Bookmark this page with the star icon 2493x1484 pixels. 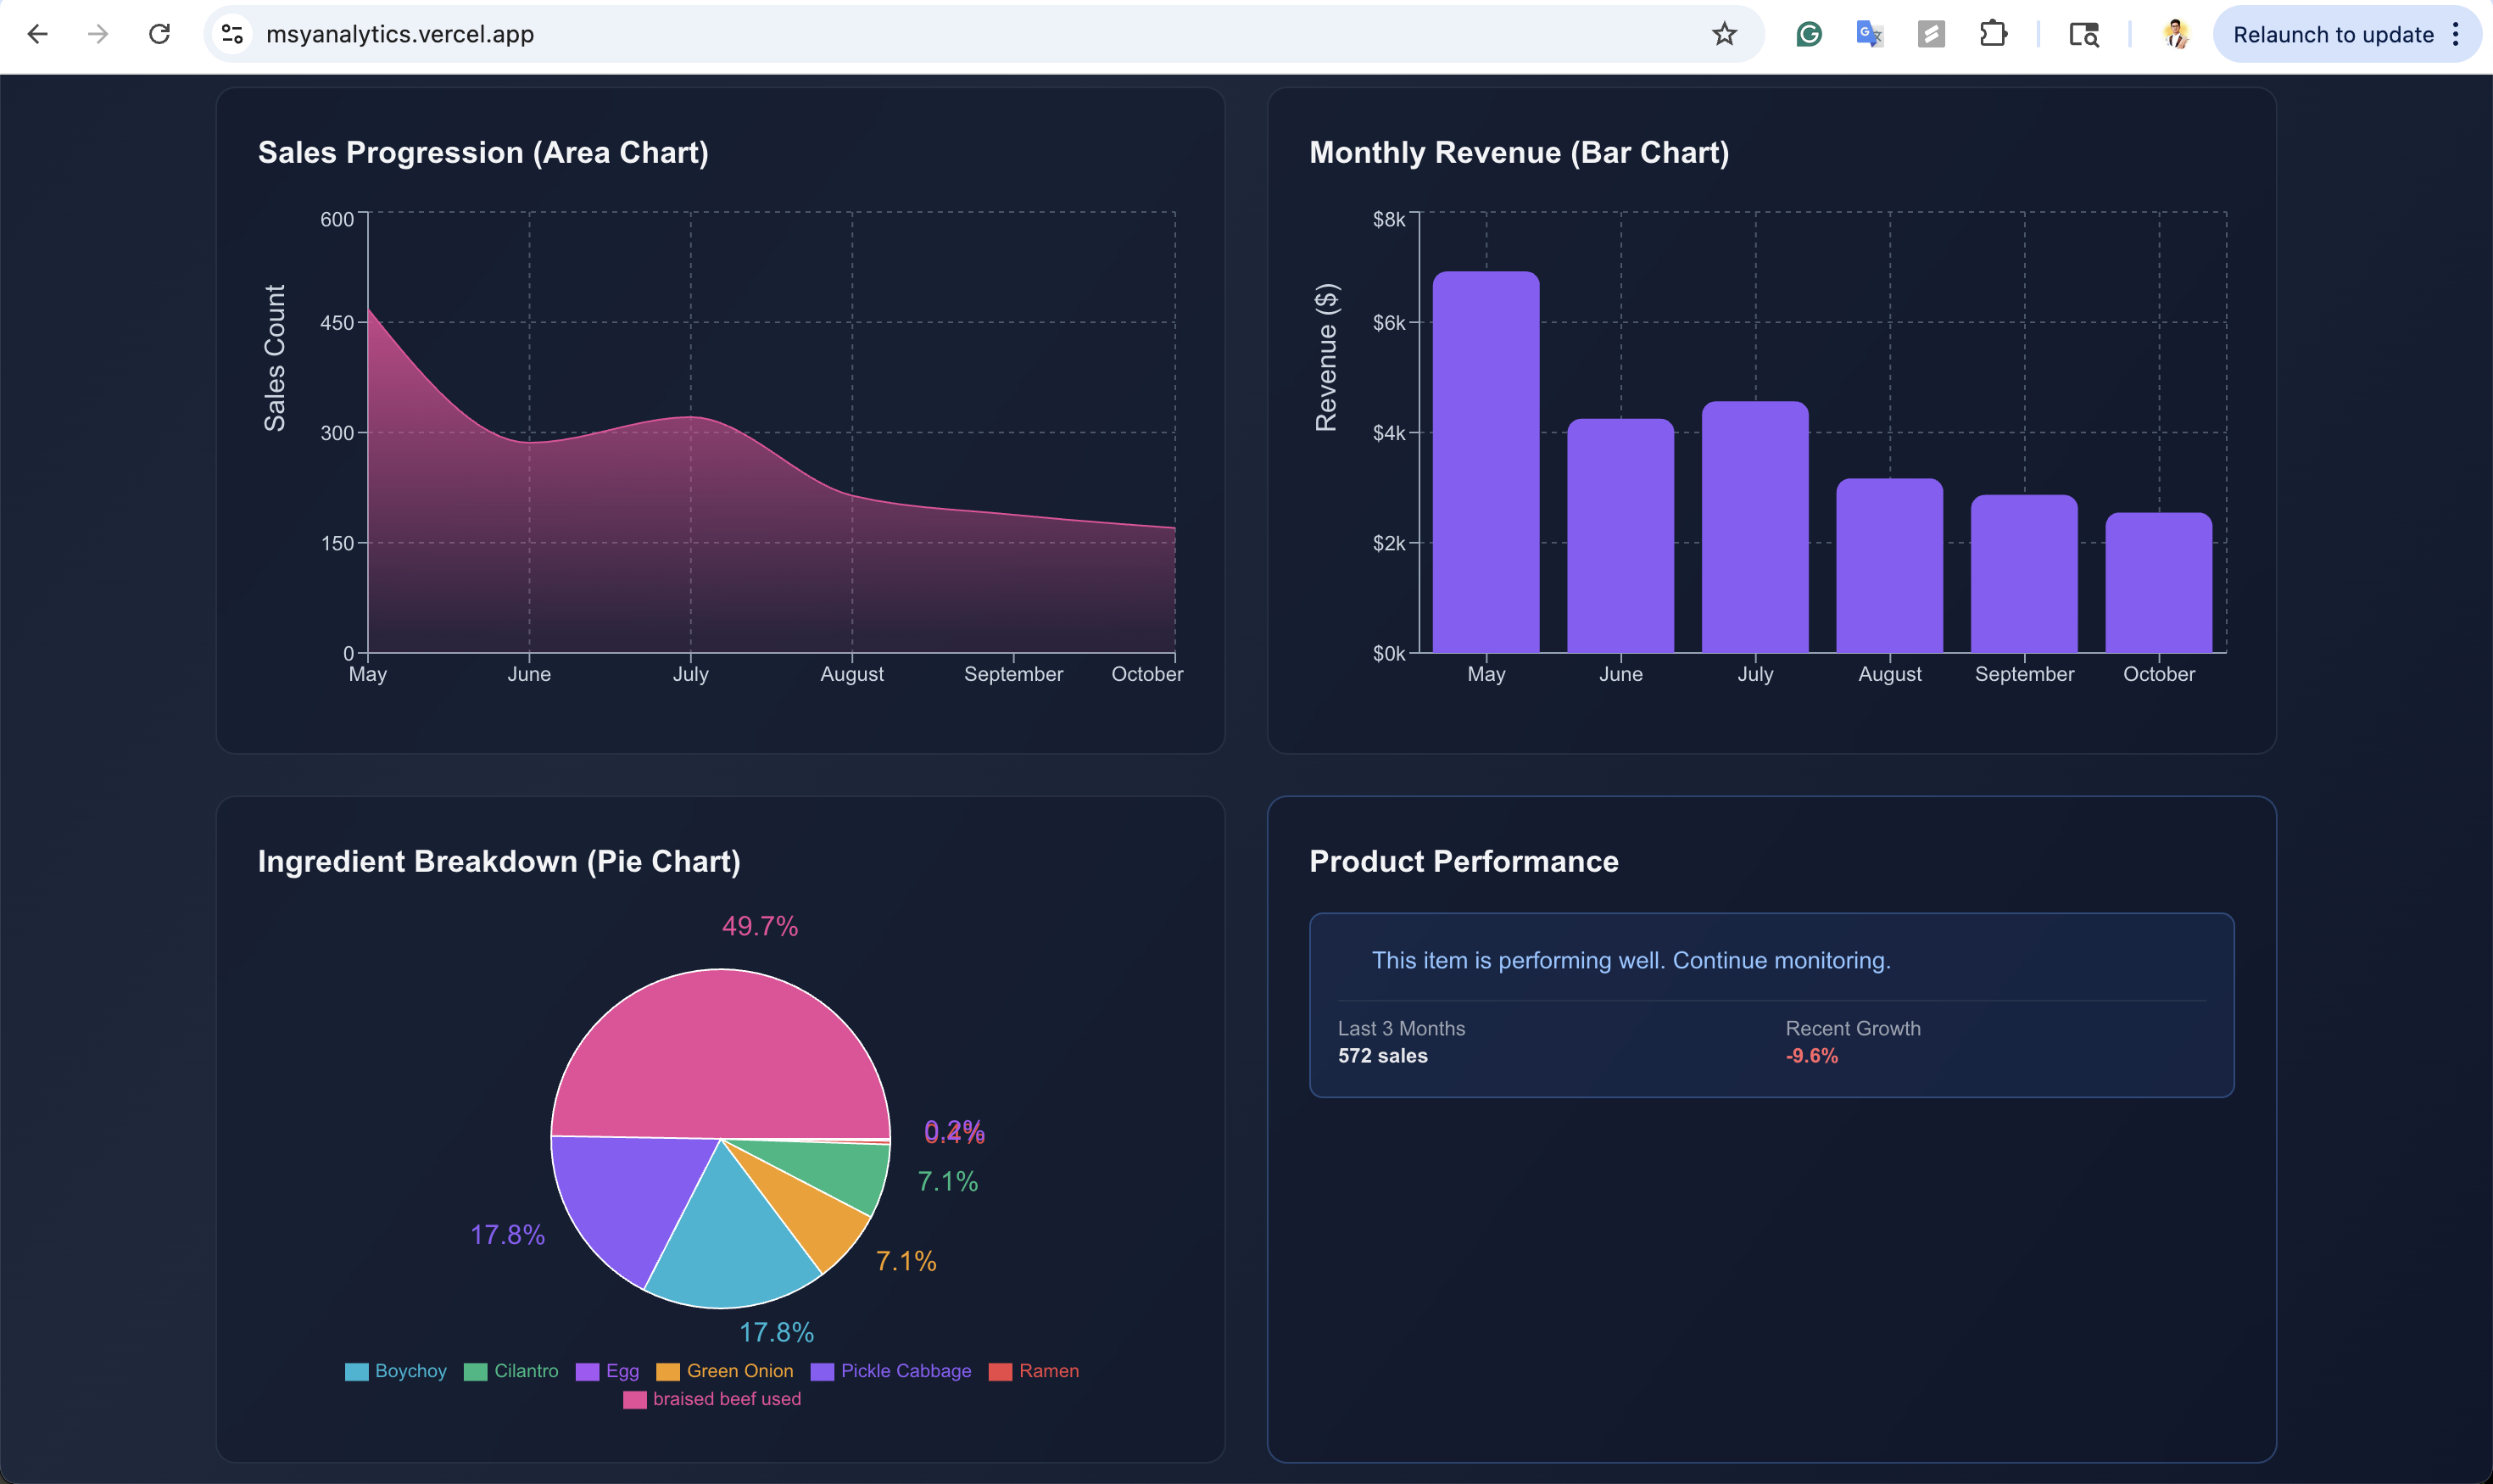pyautogui.click(x=1724, y=34)
